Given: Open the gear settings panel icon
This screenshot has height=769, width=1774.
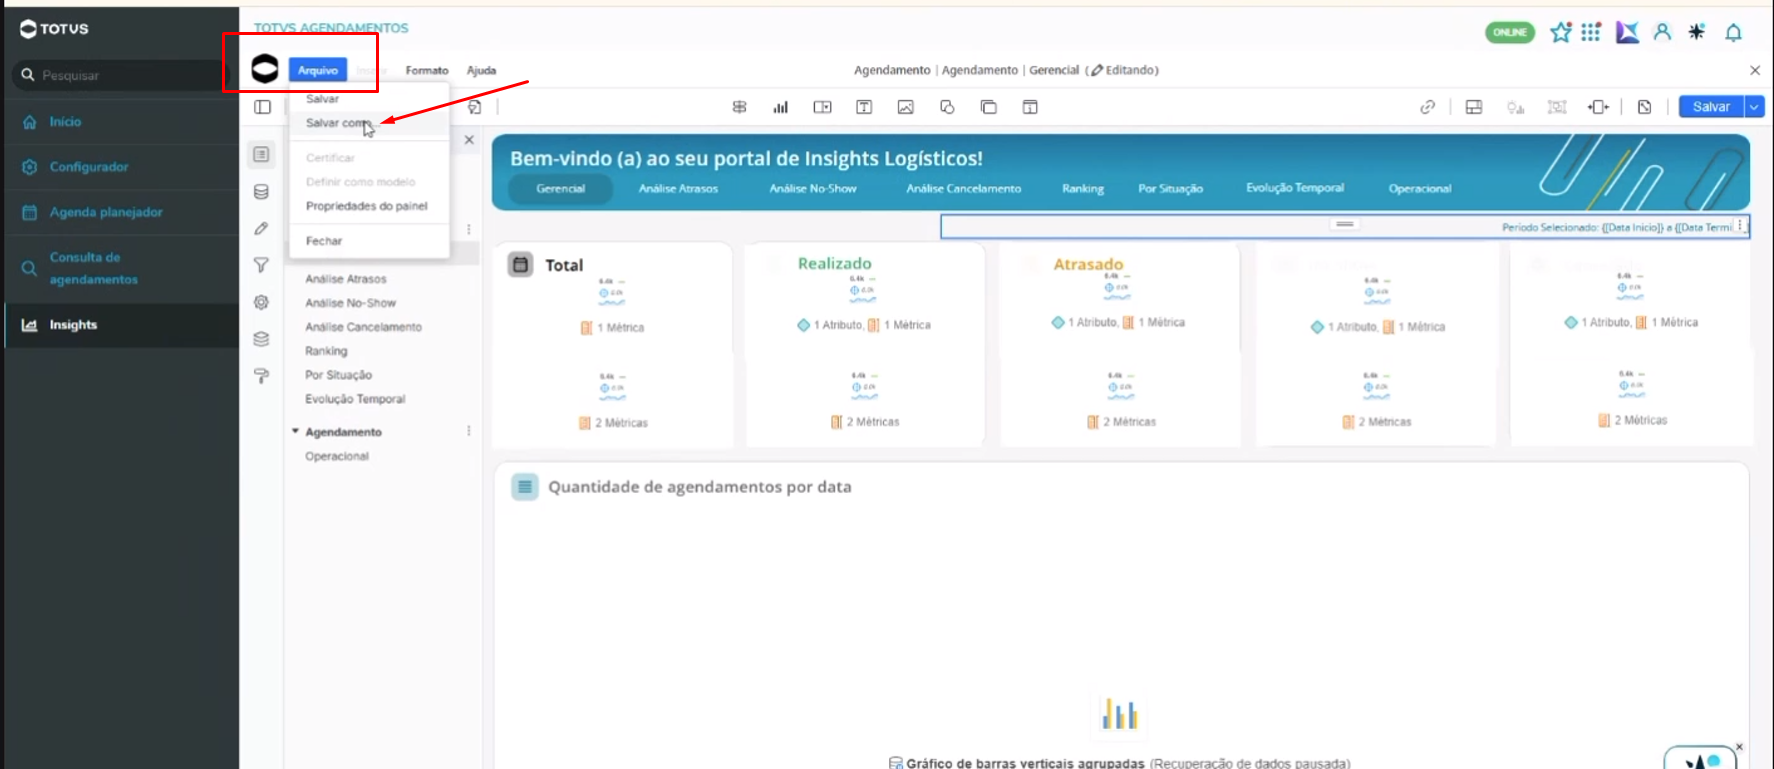Looking at the screenshot, I should 261,302.
